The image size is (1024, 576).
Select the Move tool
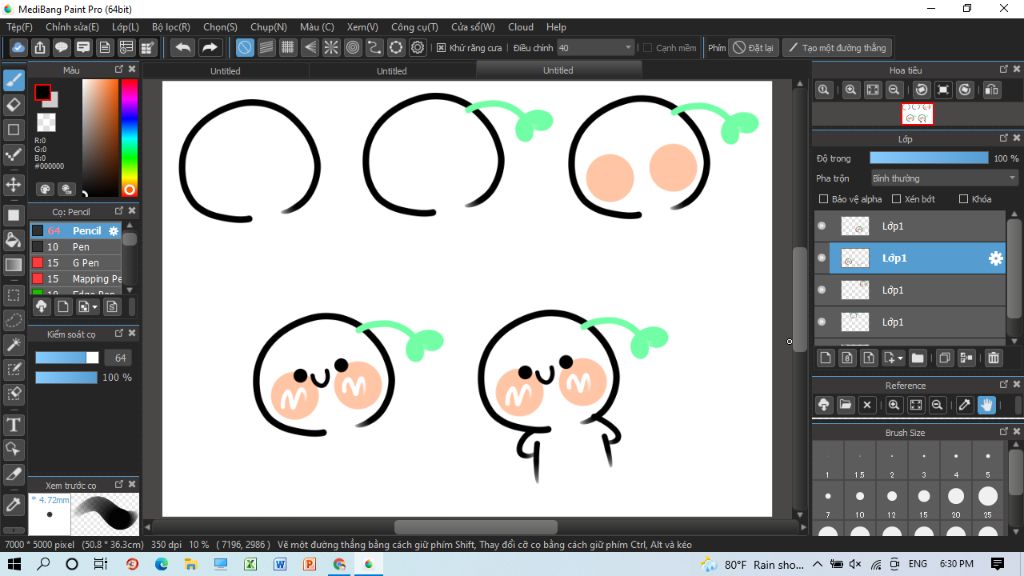click(14, 184)
